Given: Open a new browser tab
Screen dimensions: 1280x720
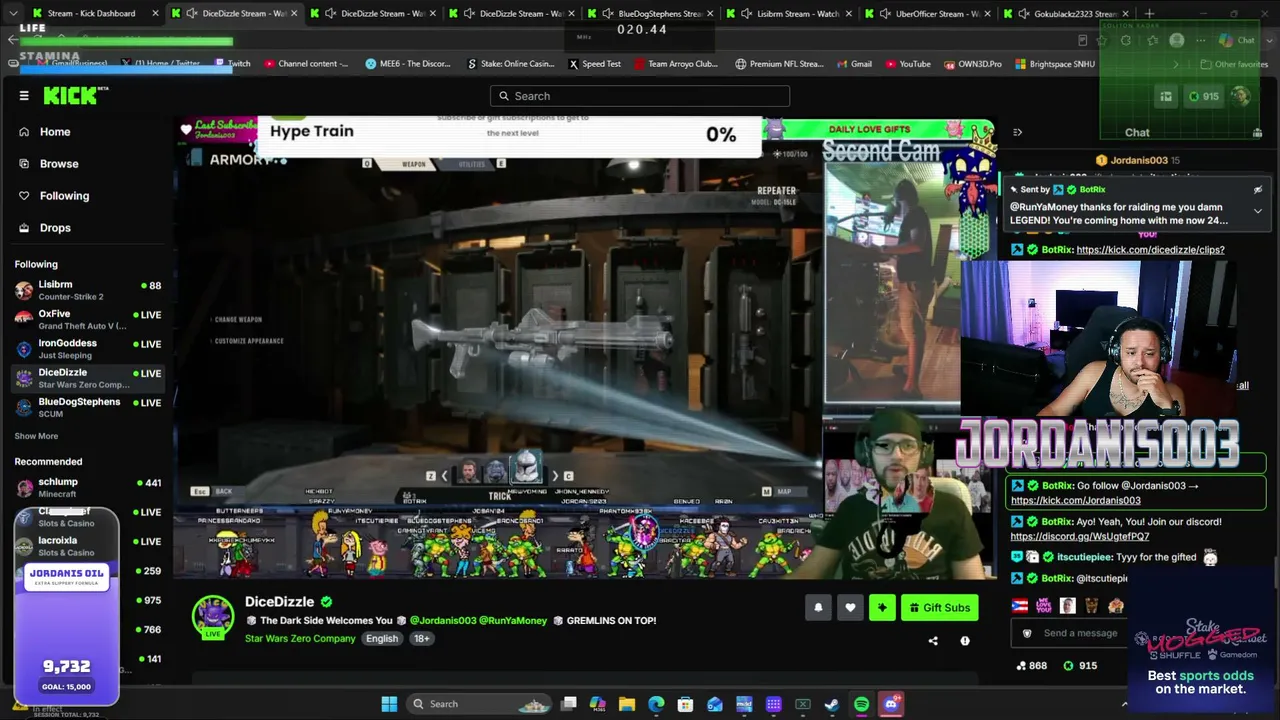Looking at the screenshot, I should coord(1150,13).
